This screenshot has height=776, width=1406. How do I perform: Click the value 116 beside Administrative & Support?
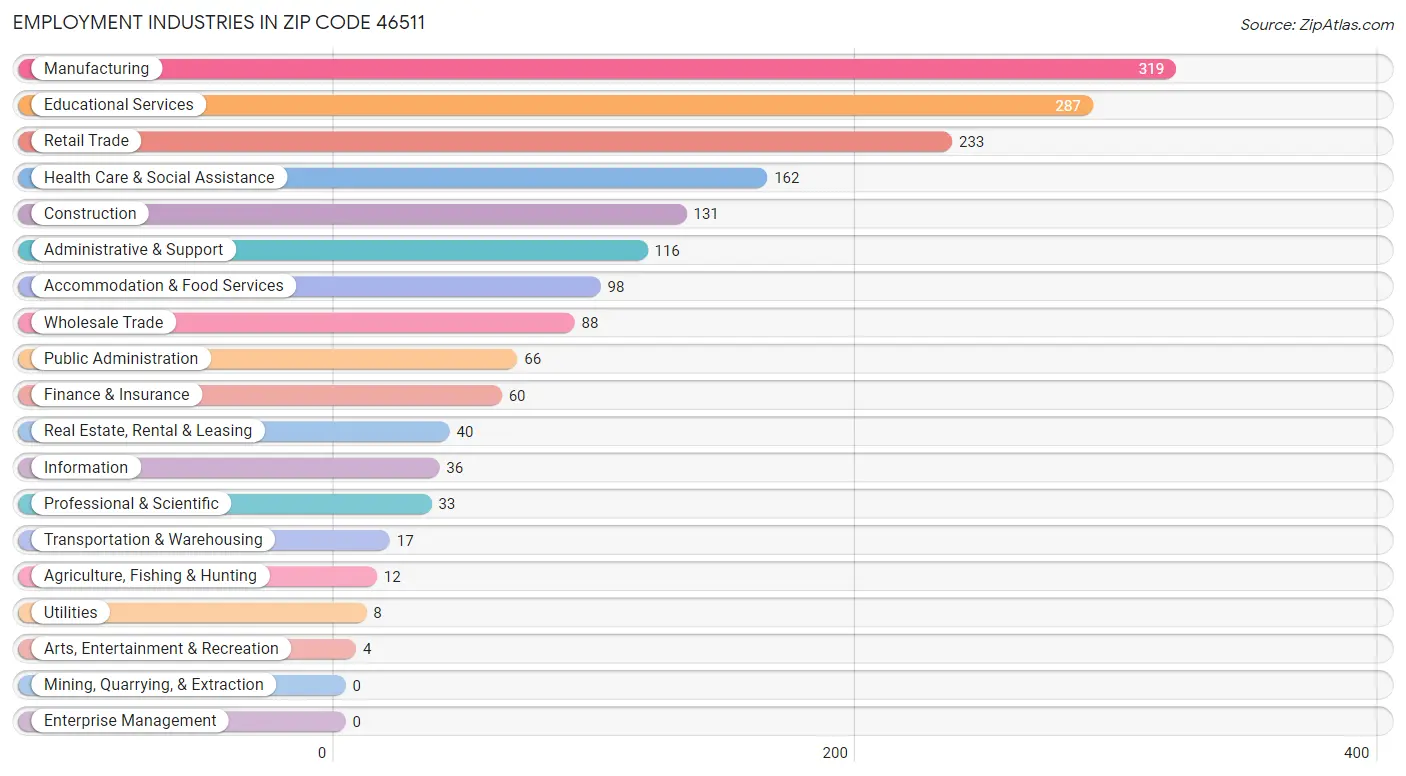[667, 251]
